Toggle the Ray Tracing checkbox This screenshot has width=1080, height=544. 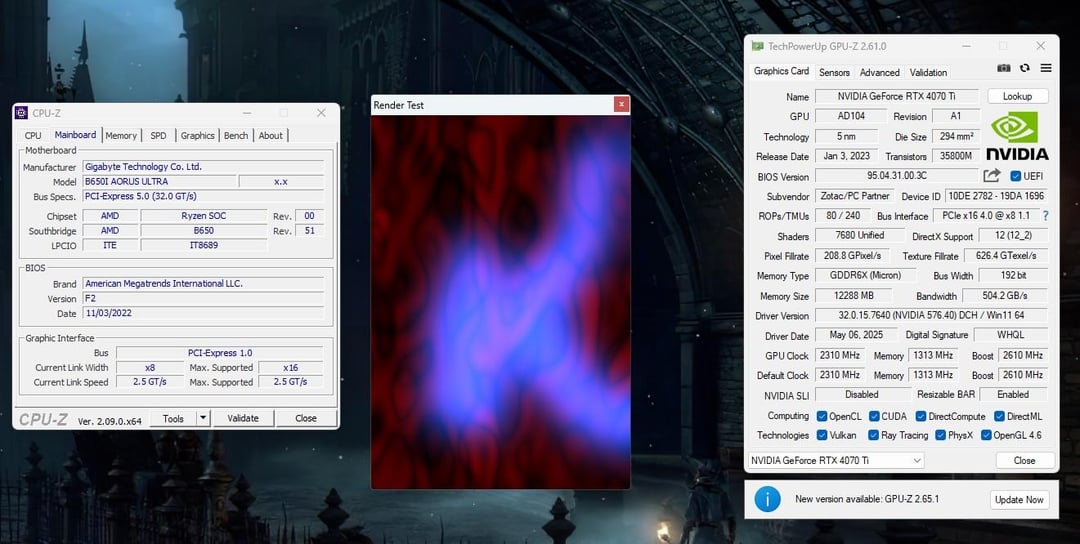tap(873, 435)
